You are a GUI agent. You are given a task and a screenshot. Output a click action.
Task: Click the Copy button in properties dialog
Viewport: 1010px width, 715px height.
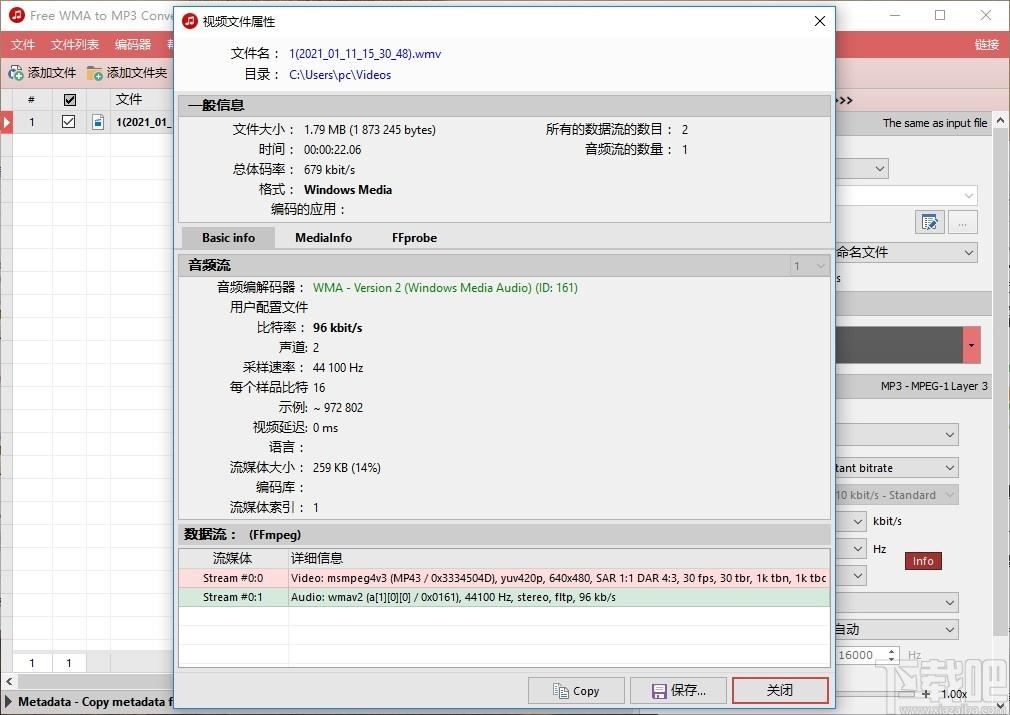[576, 691]
